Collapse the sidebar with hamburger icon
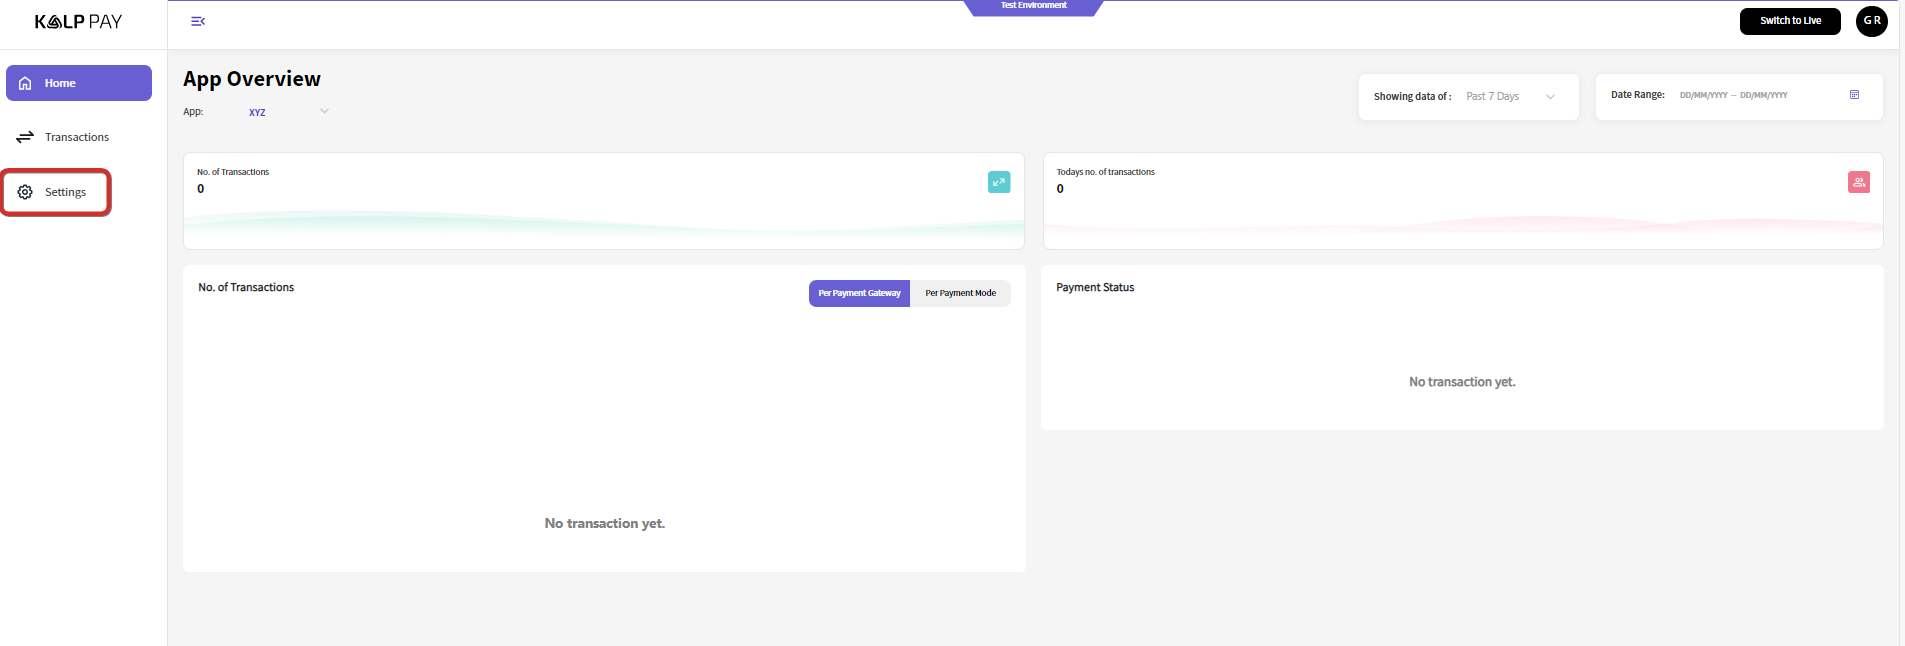Screen dimensions: 1905x646 pos(198,21)
